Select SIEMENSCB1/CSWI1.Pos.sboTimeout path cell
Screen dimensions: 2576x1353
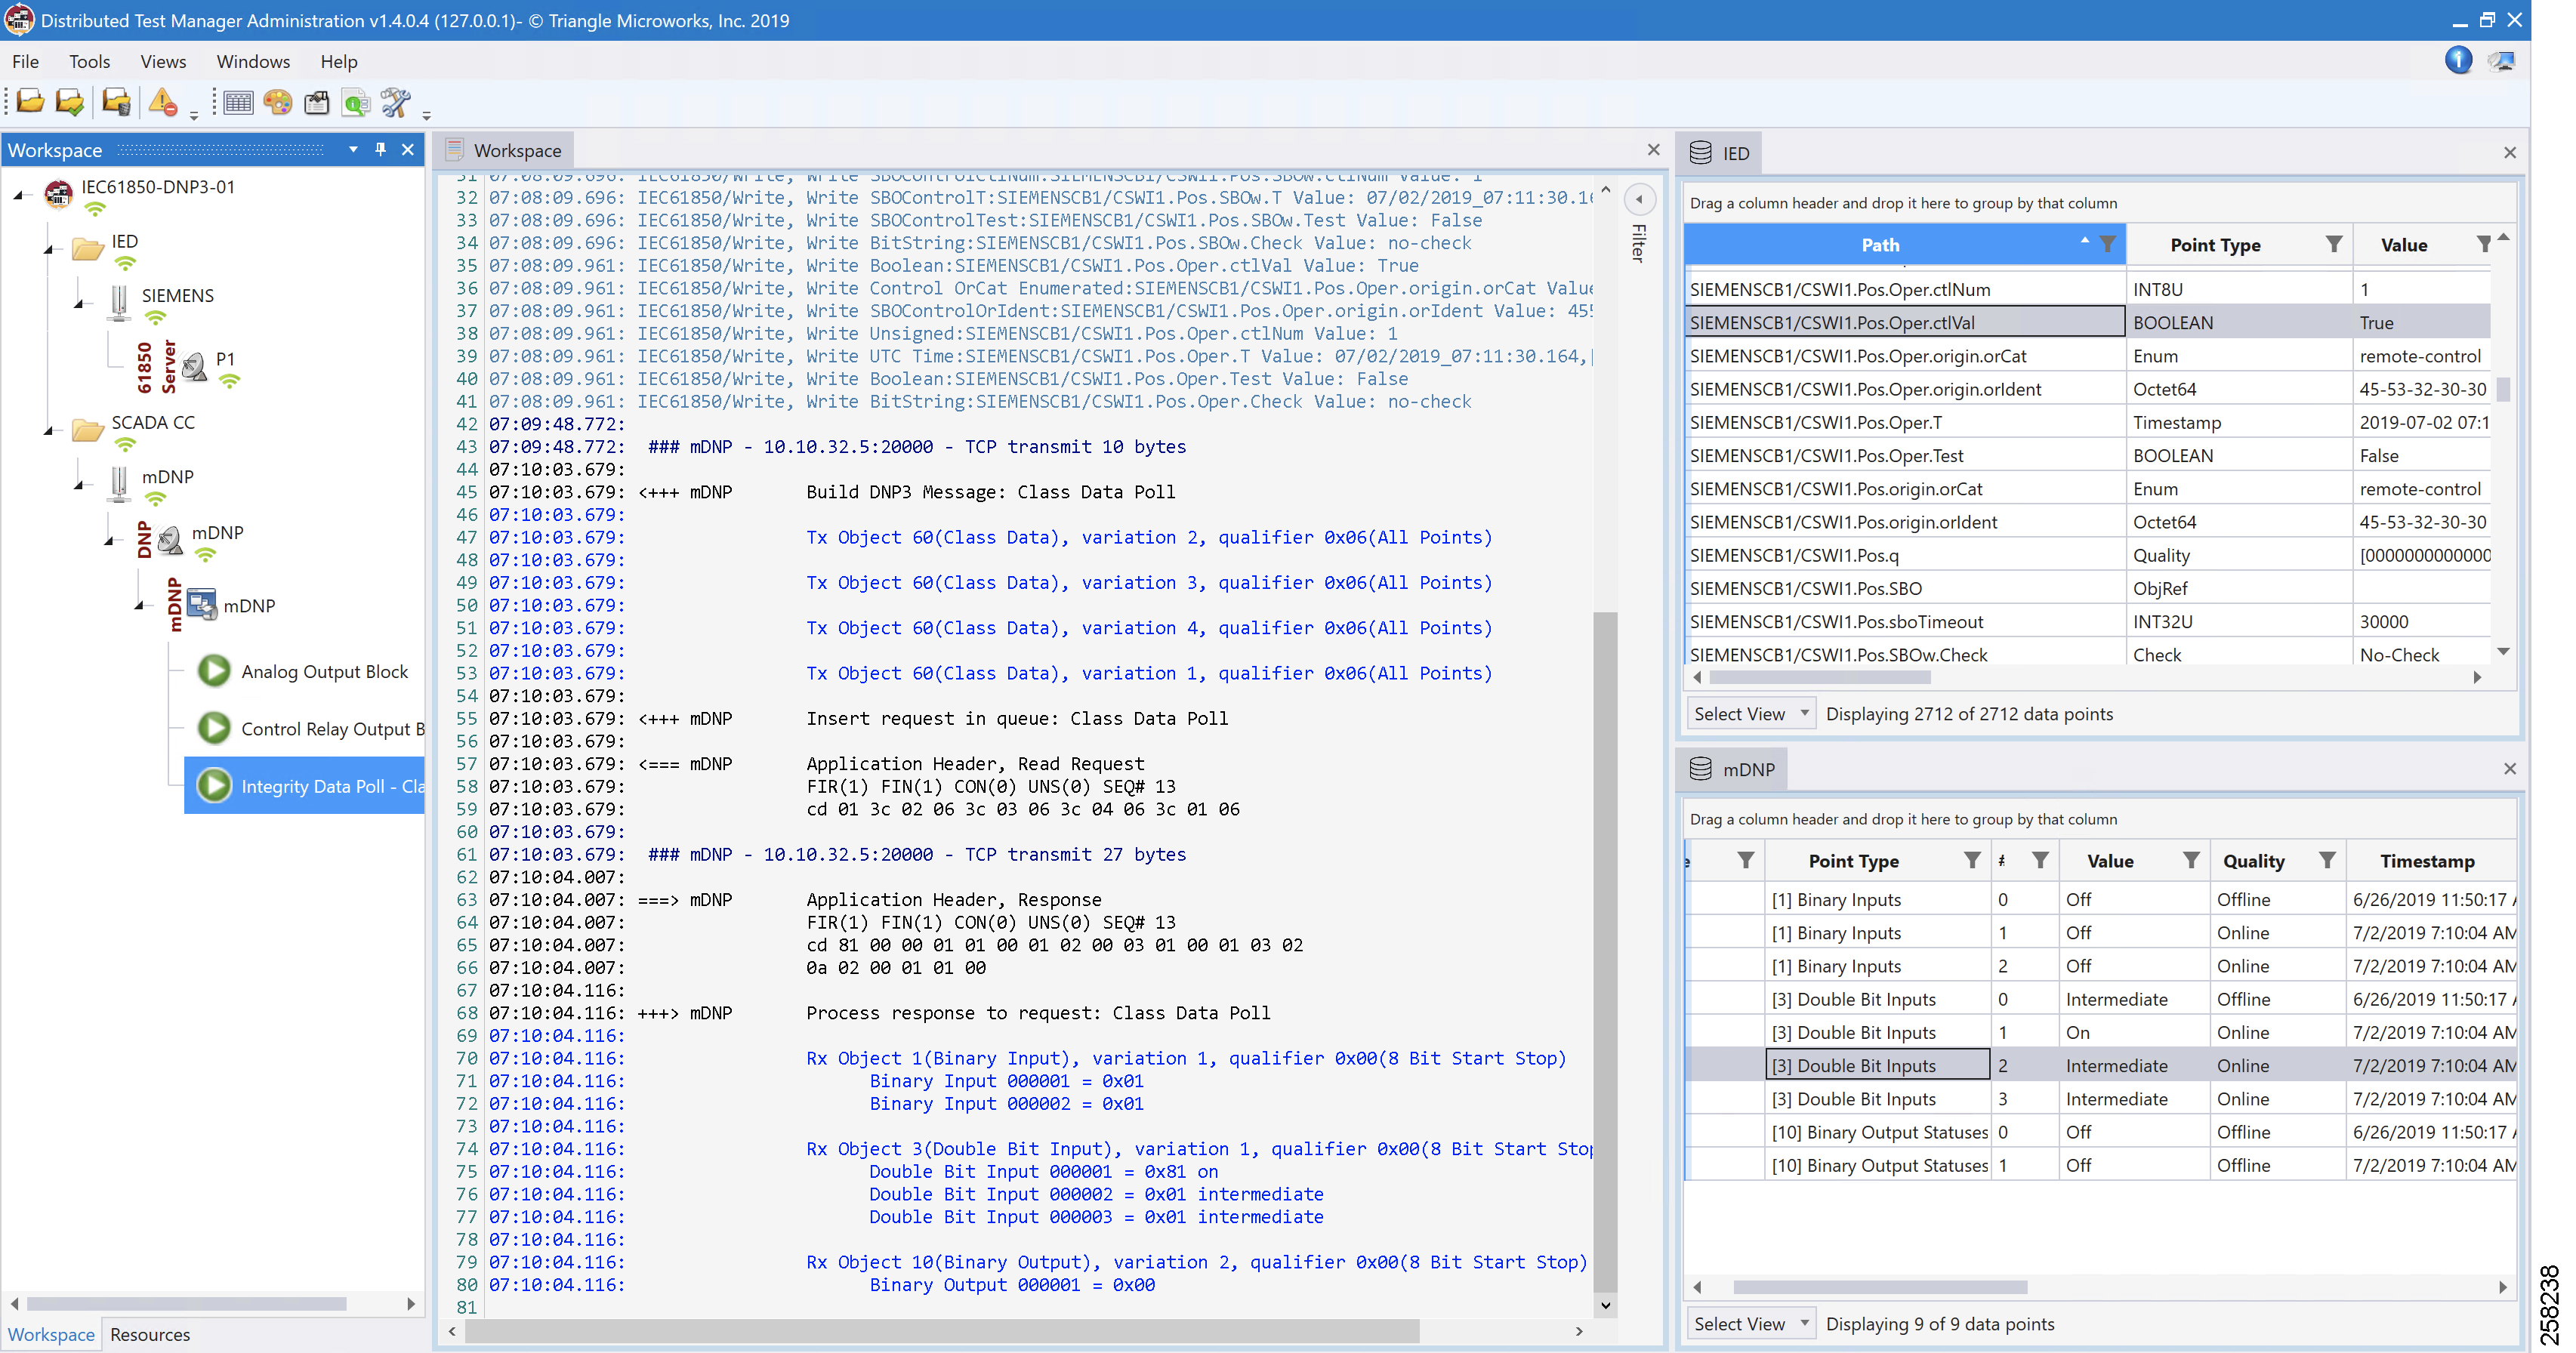[x=1905, y=621]
